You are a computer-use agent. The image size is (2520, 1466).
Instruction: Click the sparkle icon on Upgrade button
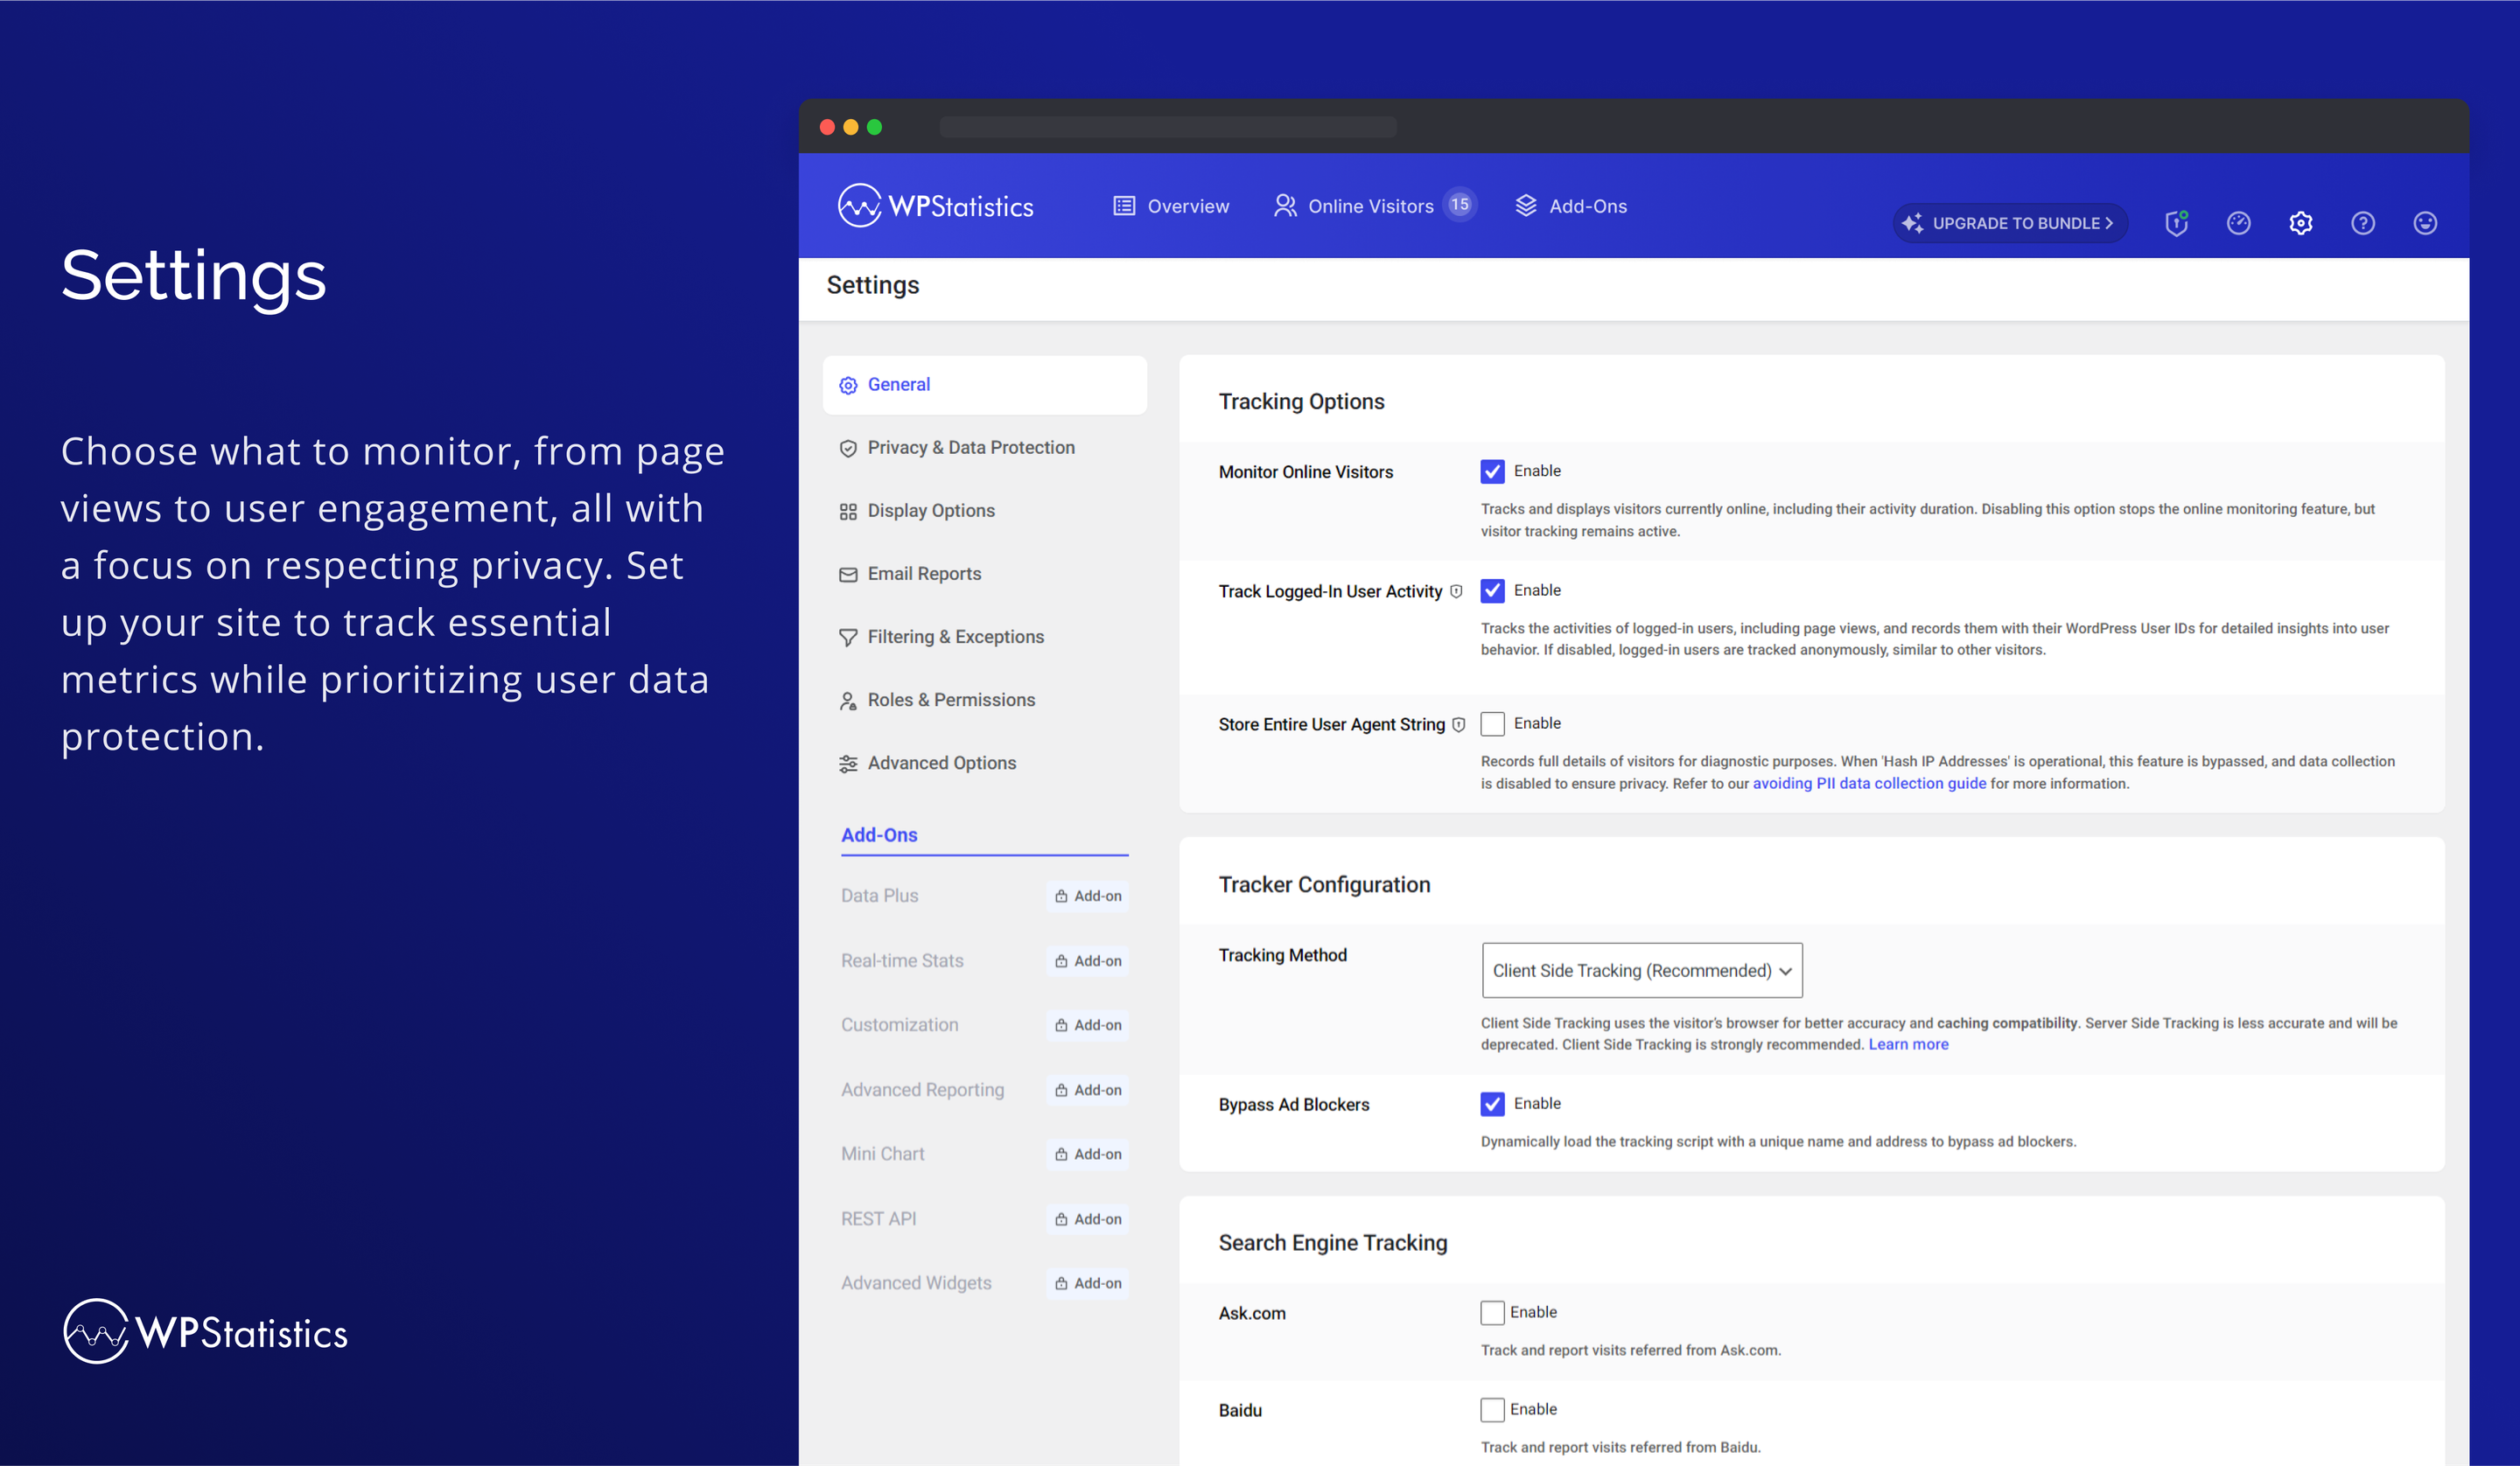pyautogui.click(x=1912, y=223)
